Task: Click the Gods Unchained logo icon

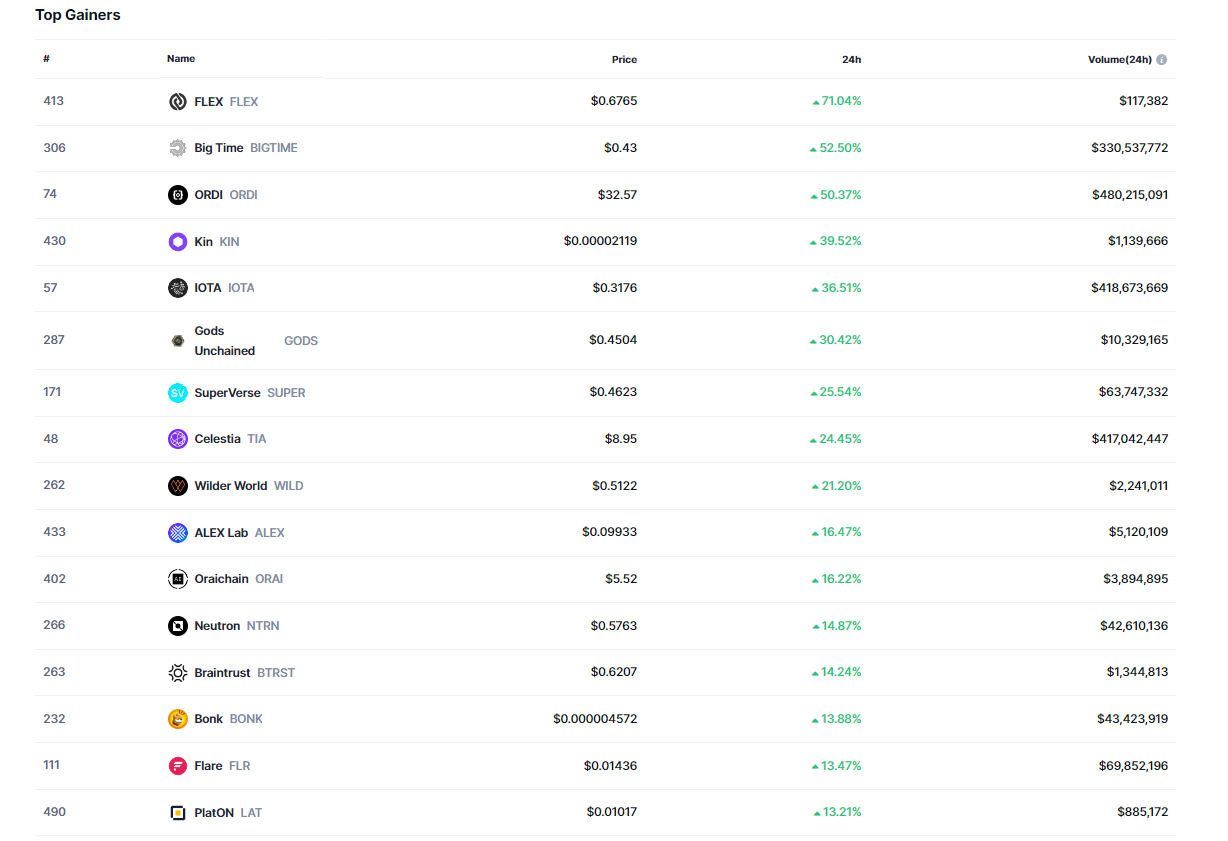Action: (178, 341)
